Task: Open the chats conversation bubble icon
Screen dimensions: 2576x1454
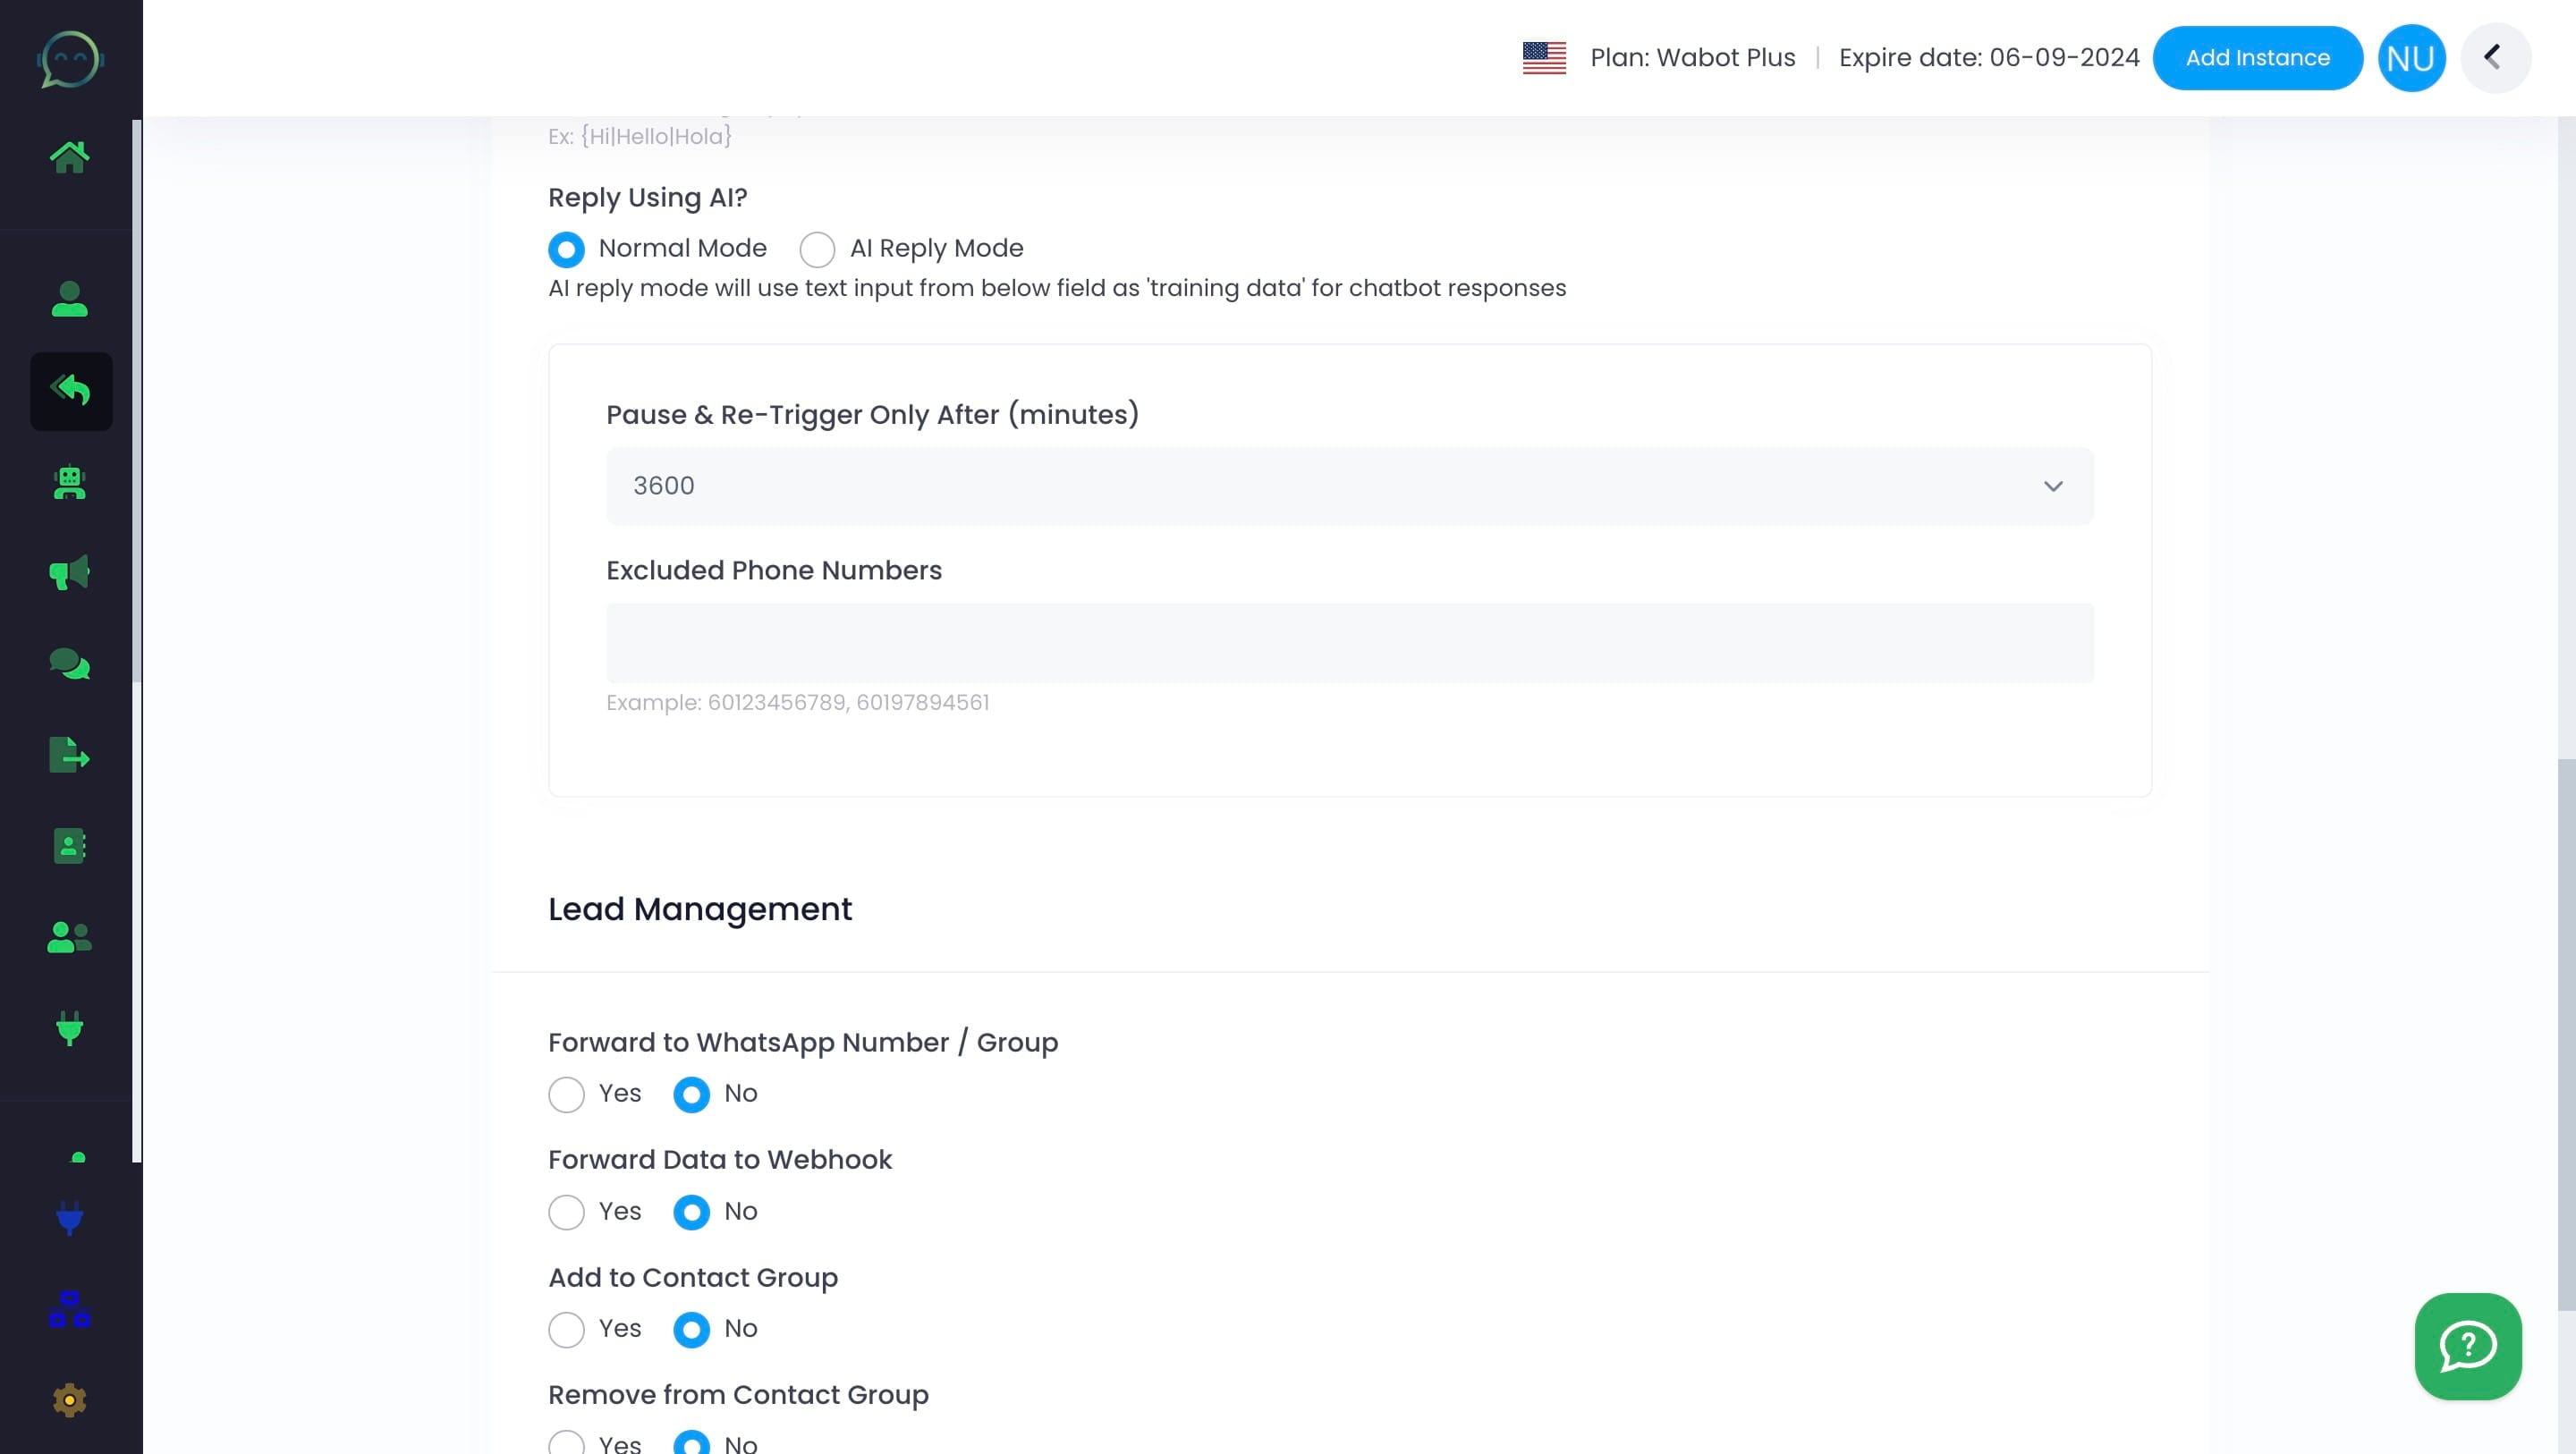Action: [70, 663]
